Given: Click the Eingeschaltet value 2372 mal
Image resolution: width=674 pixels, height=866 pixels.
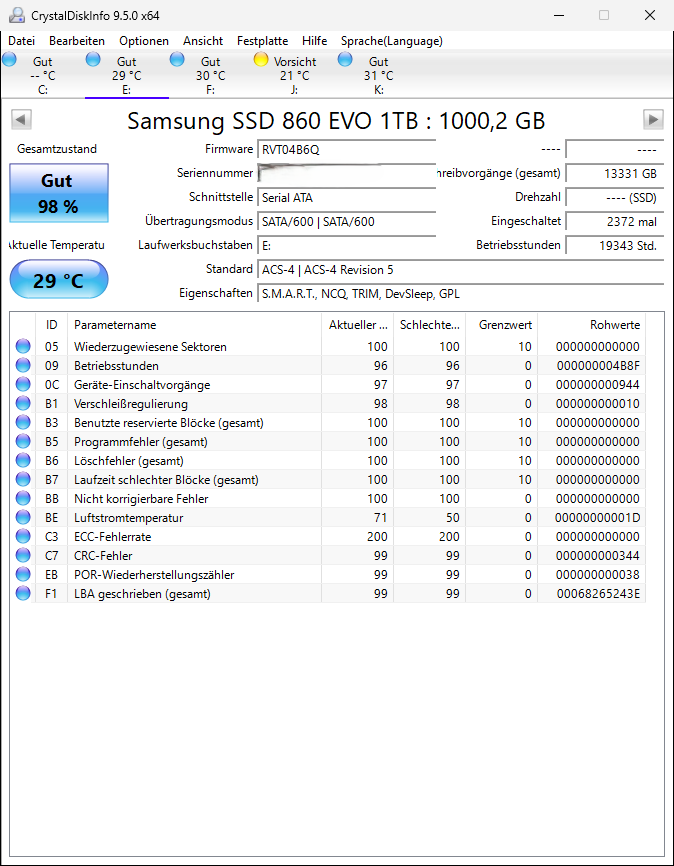Looking at the screenshot, I should pyautogui.click(x=615, y=221).
